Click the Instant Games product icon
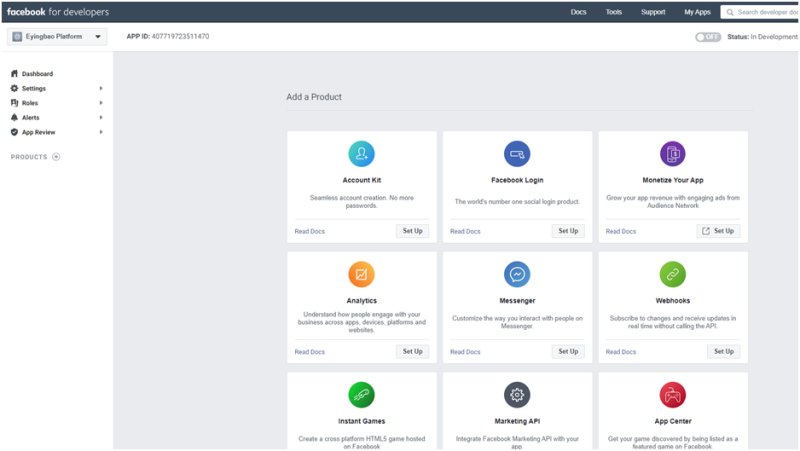Image resolution: width=800 pixels, height=451 pixels. point(361,394)
